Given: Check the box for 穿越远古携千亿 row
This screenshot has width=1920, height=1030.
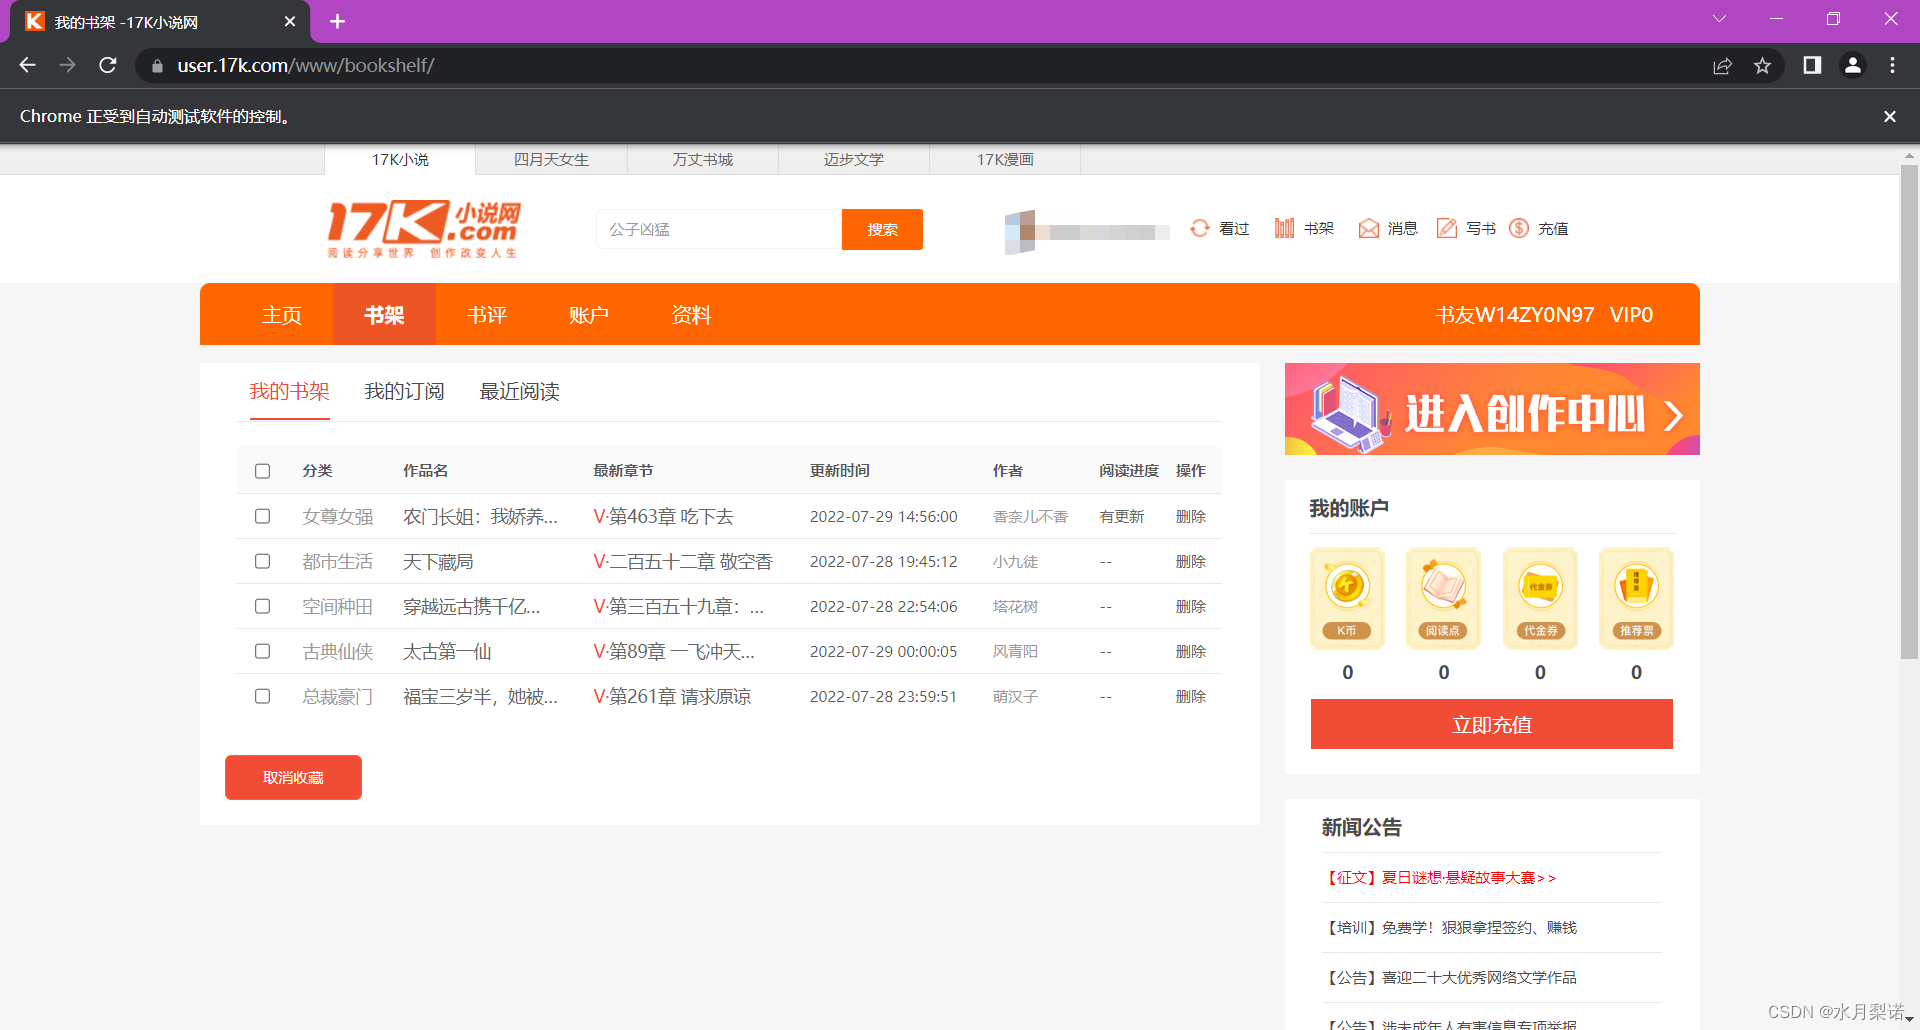Looking at the screenshot, I should coord(262,606).
